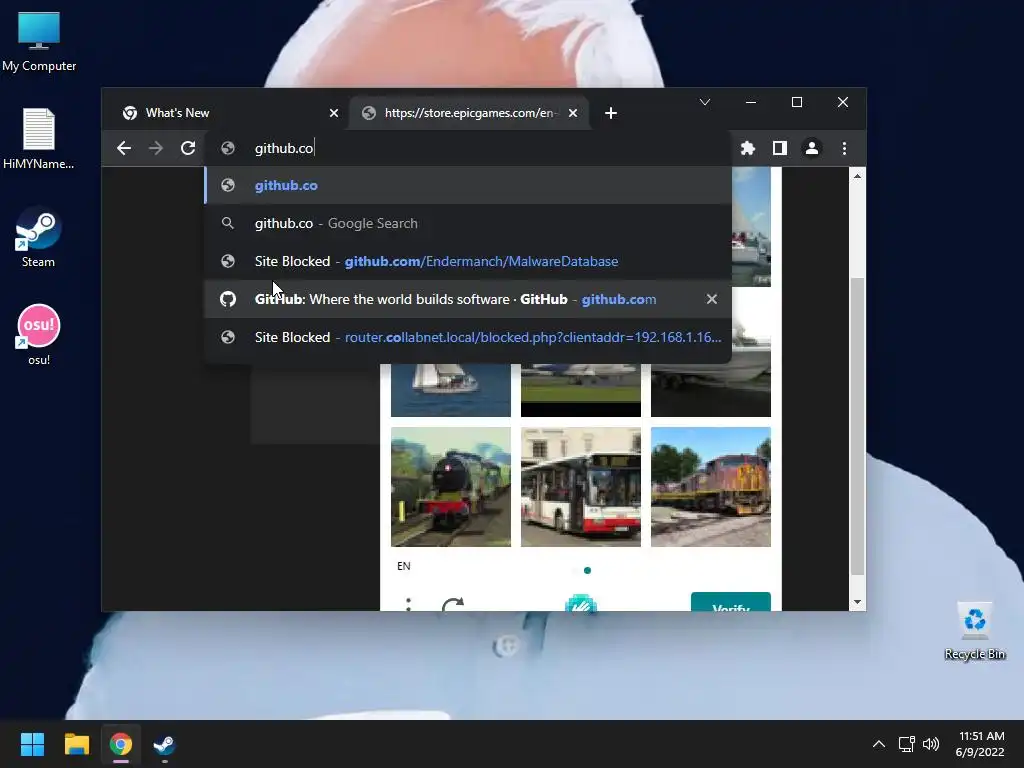Open Chrome's three-dot menu
Screen dimensions: 1024x768
tap(844, 148)
